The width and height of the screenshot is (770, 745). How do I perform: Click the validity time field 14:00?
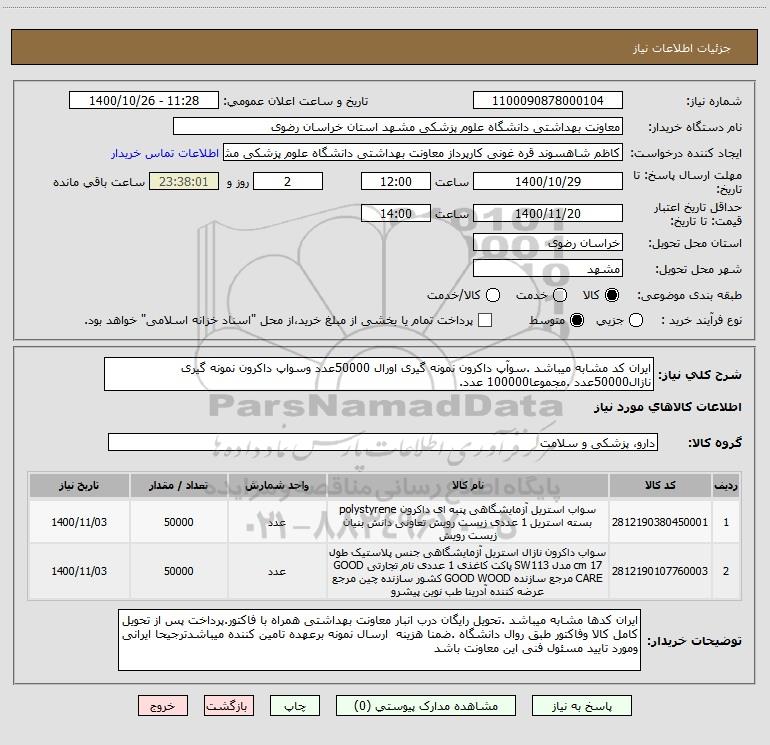[x=396, y=213]
